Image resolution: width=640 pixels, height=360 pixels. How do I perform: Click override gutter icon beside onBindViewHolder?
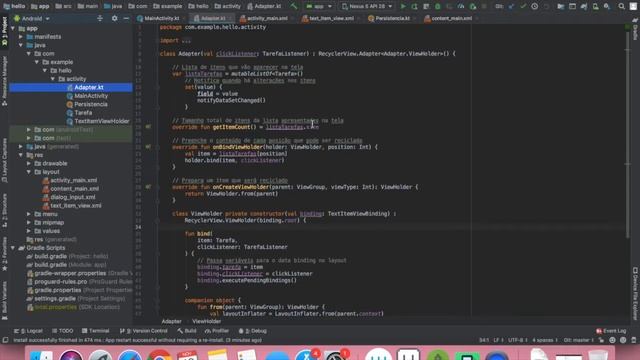coord(148,147)
